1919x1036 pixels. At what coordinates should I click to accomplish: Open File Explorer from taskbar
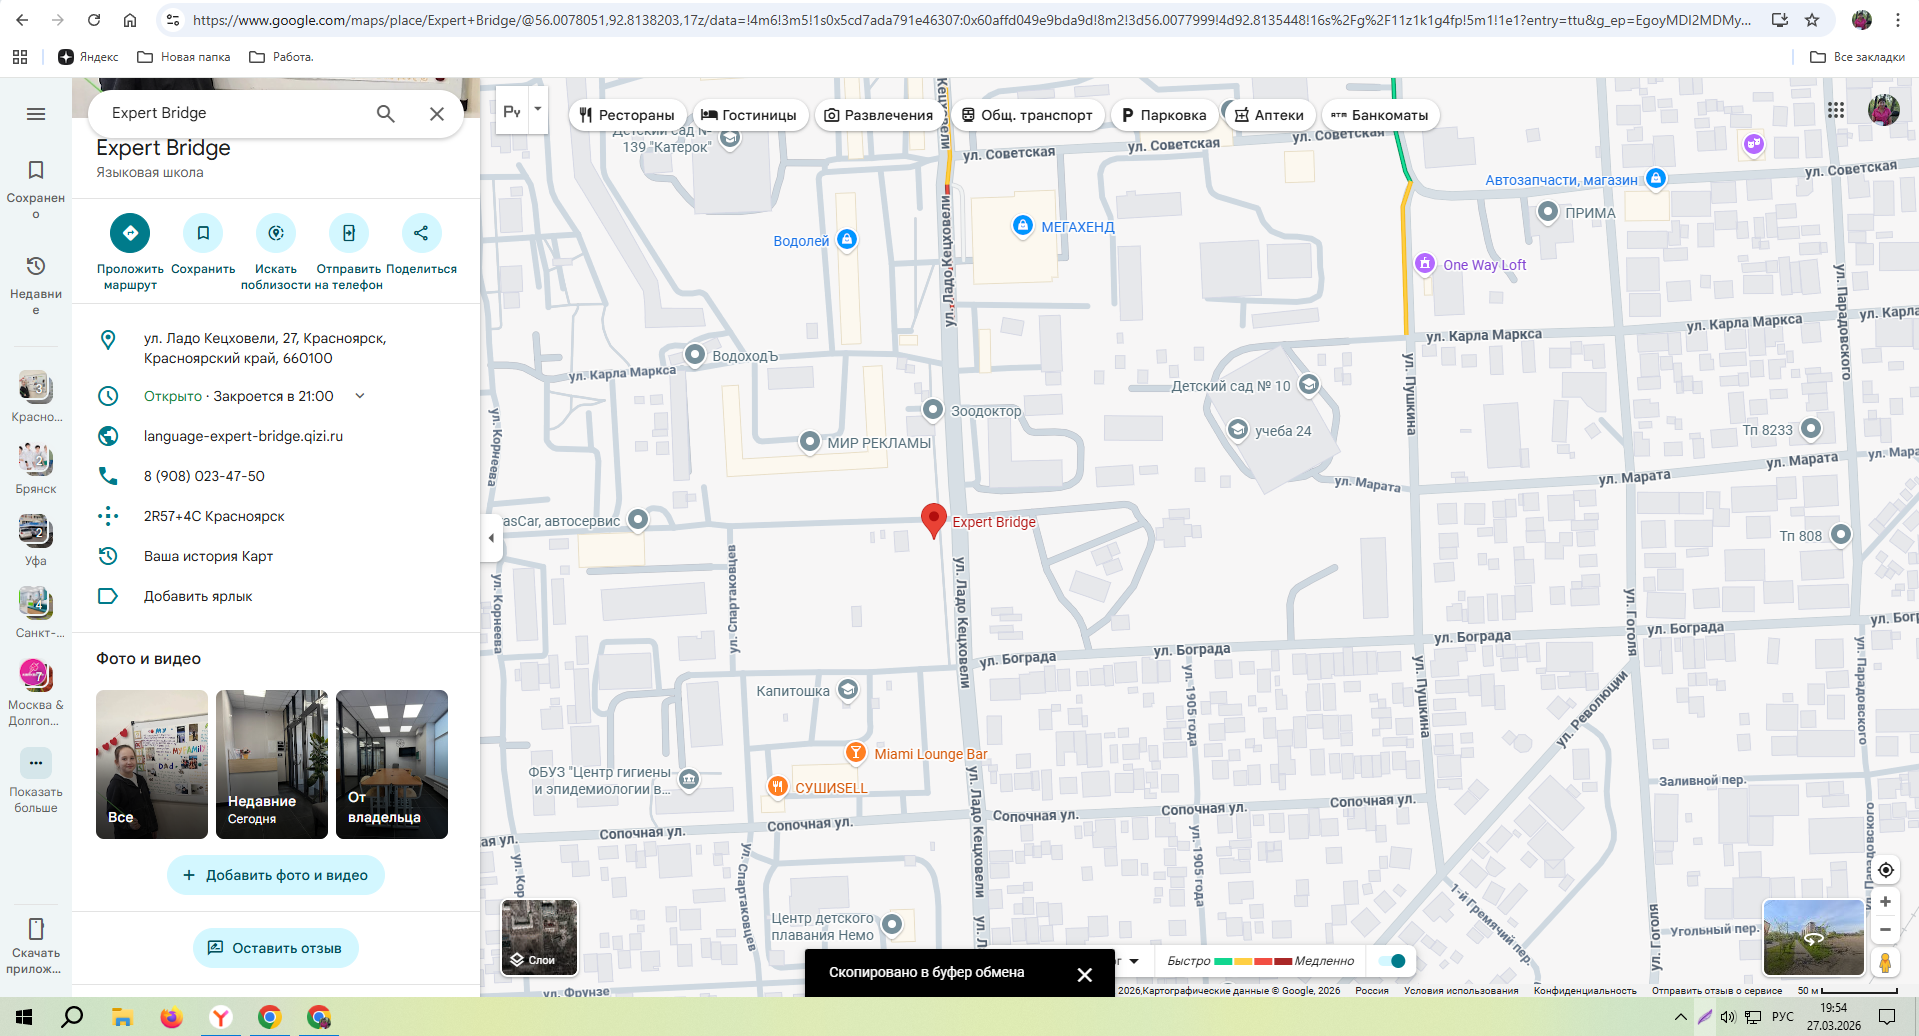pyautogui.click(x=122, y=1017)
